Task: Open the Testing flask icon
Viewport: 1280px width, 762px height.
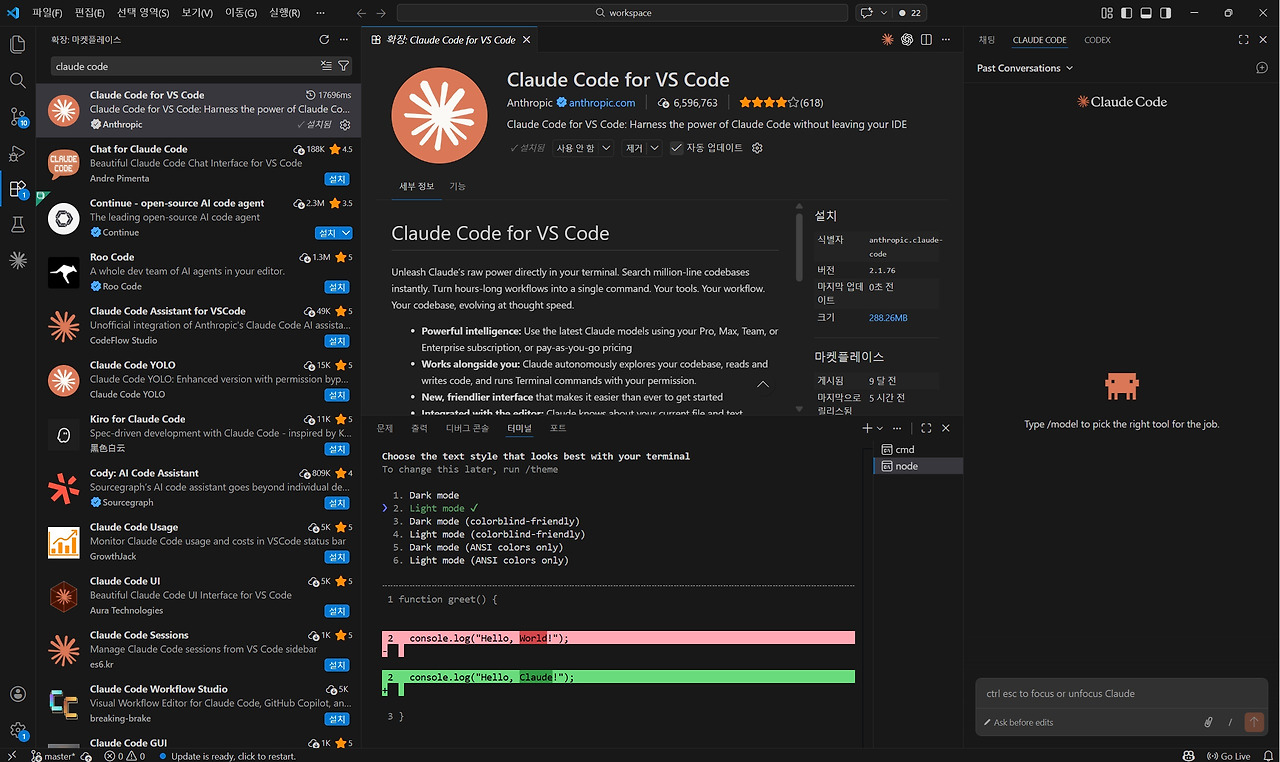Action: tap(17, 225)
